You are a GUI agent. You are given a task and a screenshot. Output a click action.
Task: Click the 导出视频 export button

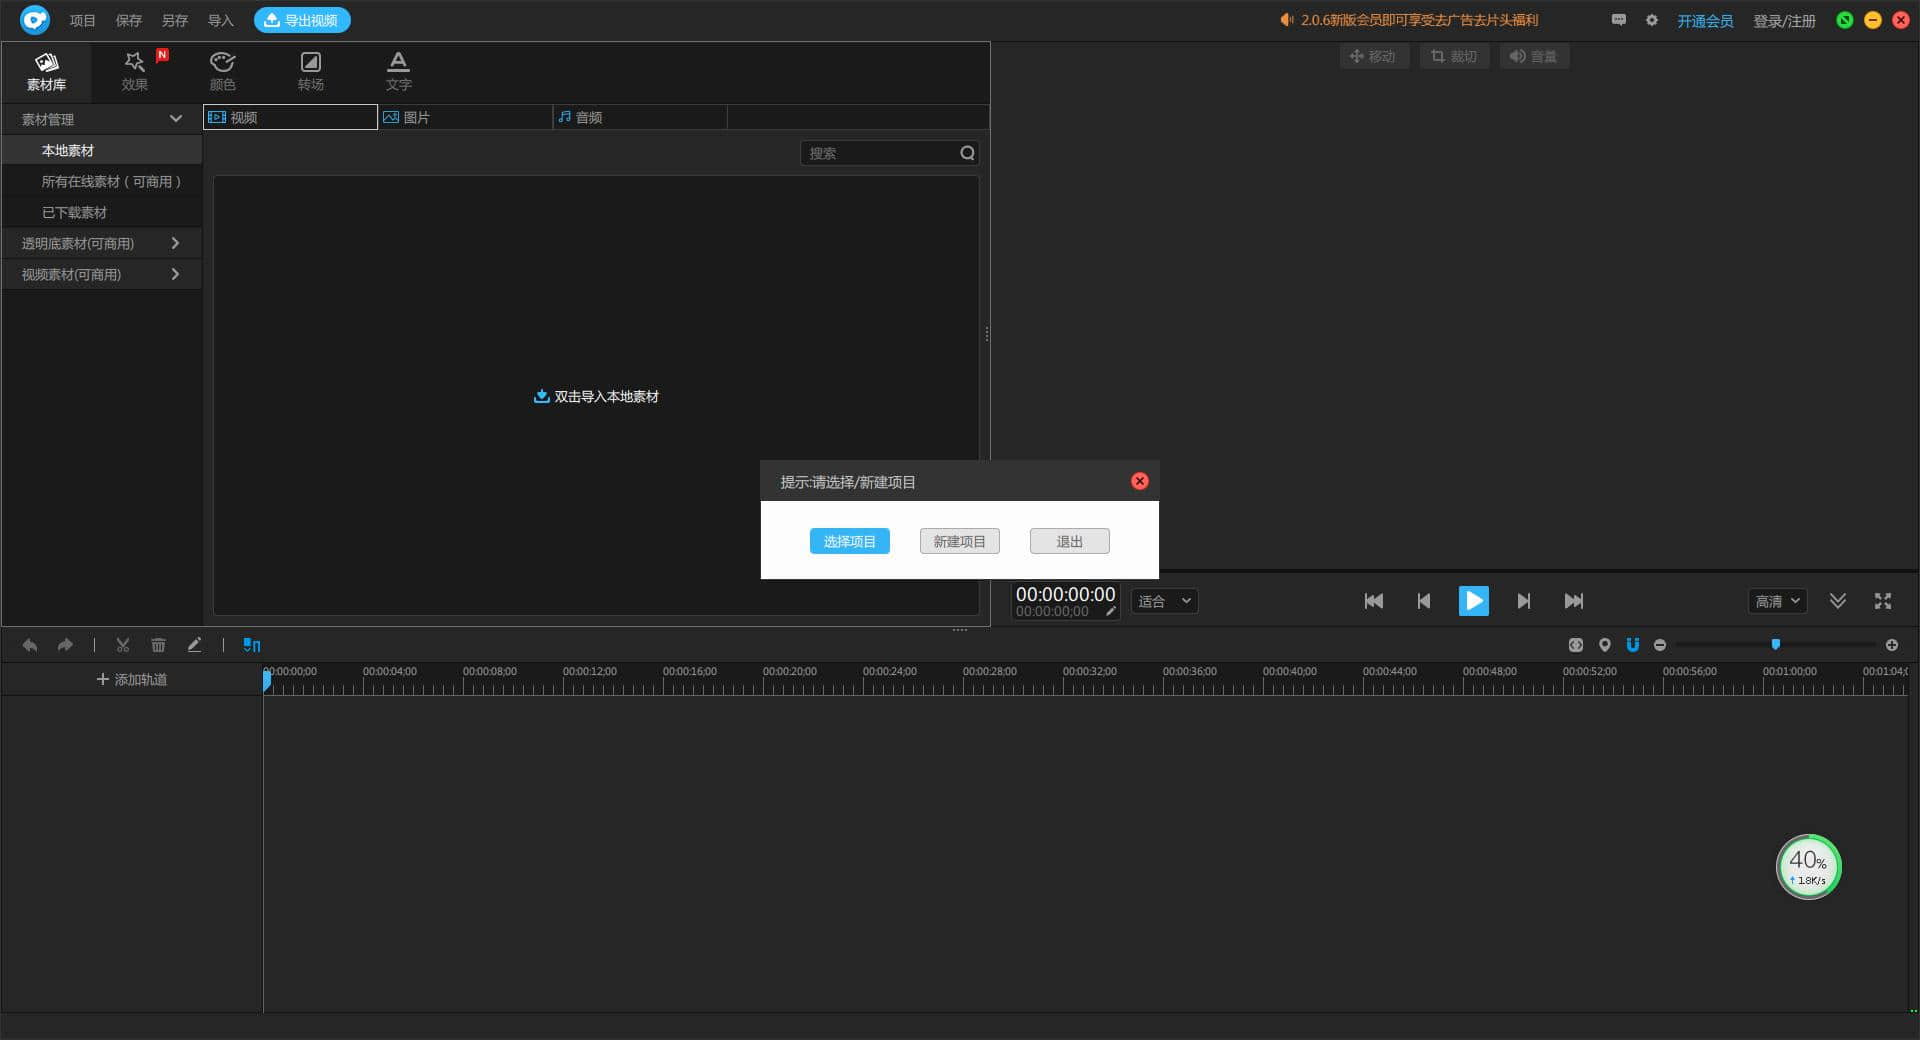pos(301,20)
